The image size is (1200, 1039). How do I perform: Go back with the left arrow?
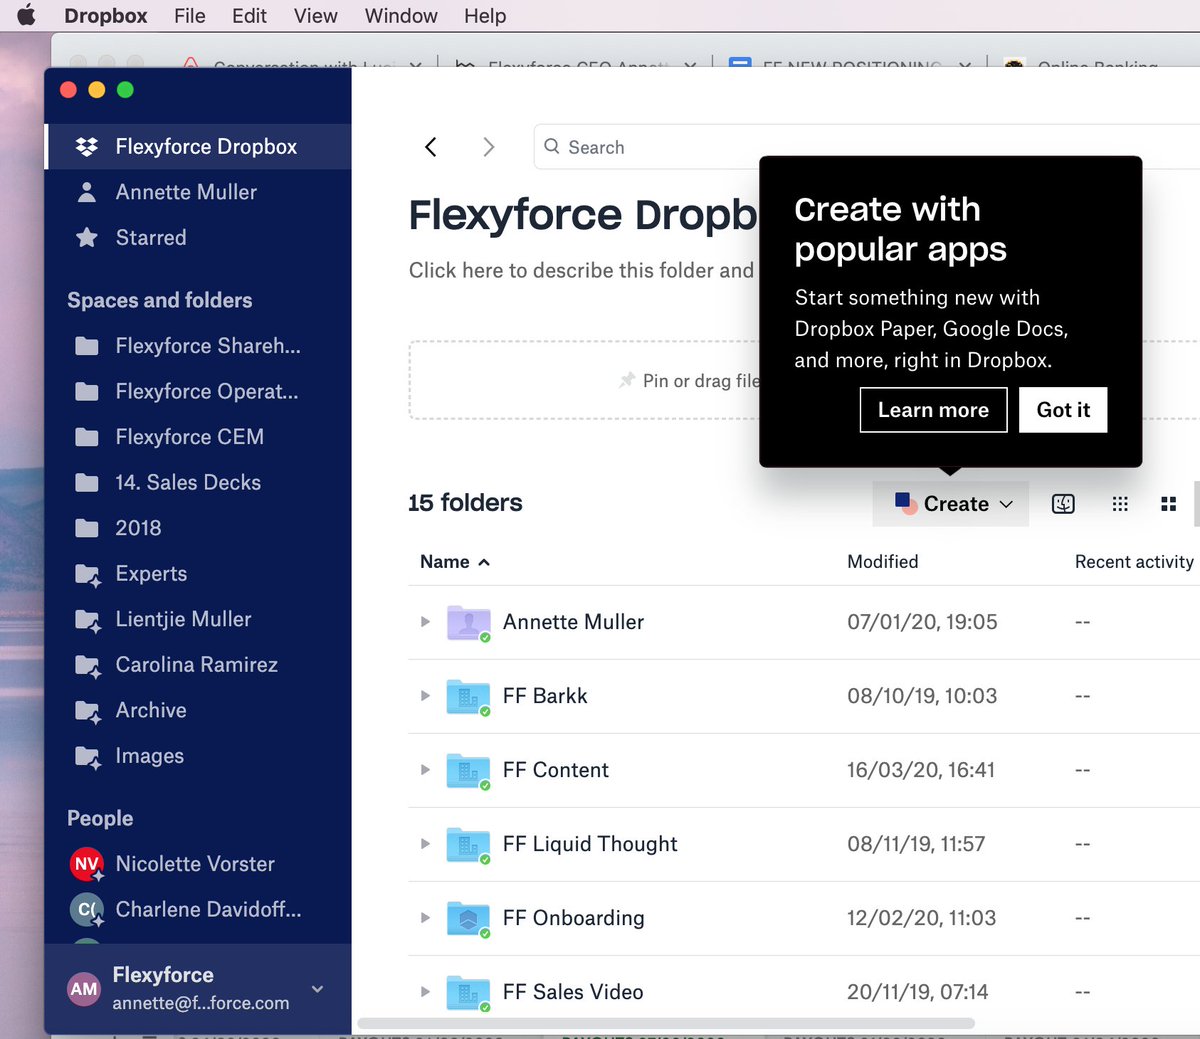pos(431,147)
